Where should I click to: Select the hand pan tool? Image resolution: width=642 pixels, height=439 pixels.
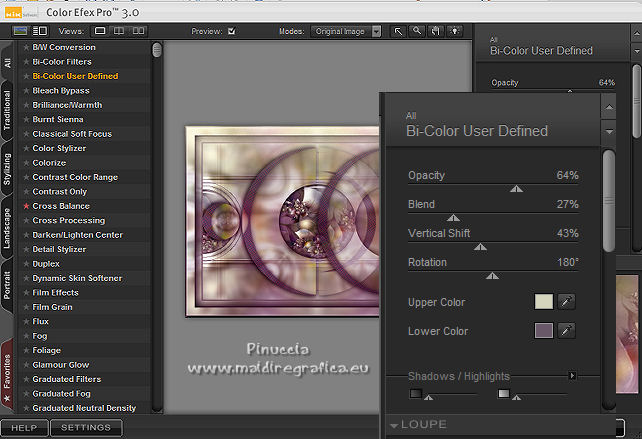coord(436,31)
